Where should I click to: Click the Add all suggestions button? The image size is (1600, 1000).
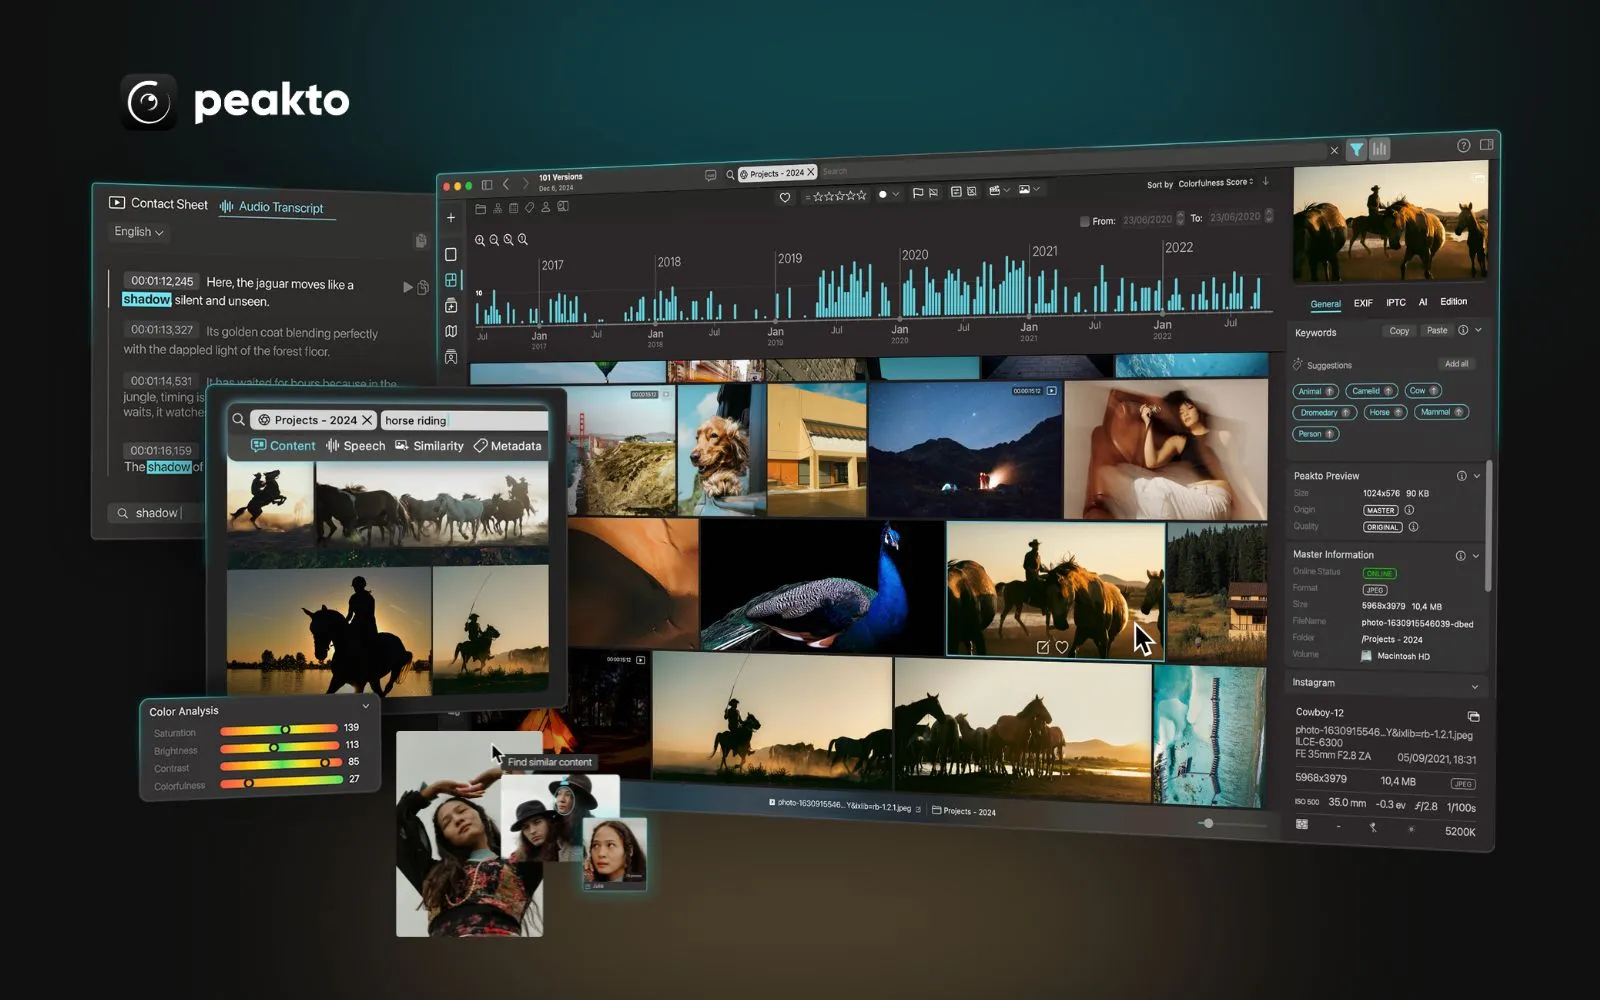tap(1456, 364)
